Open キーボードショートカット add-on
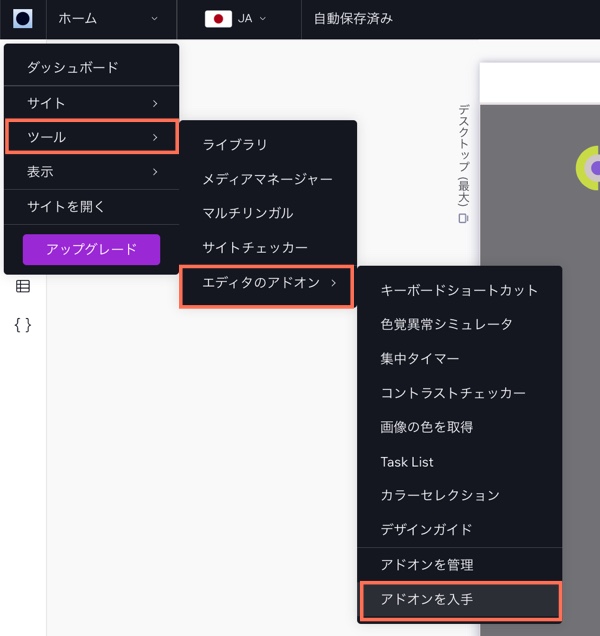Screen dimensions: 600x636 pyautogui.click(x=460, y=290)
